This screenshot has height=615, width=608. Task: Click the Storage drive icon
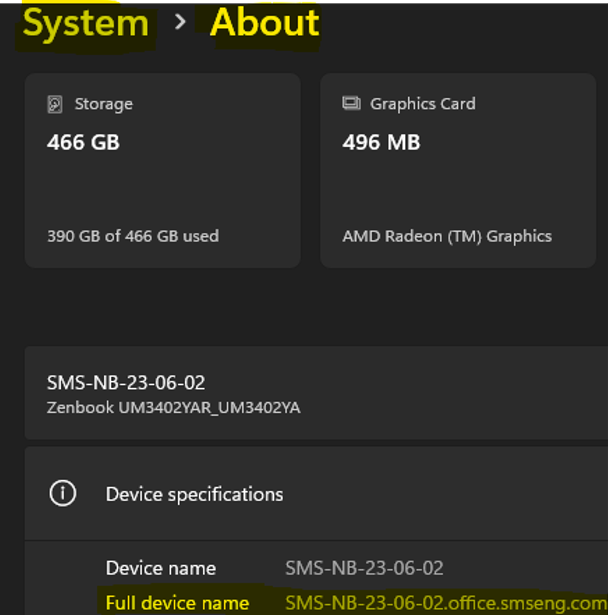[55, 104]
